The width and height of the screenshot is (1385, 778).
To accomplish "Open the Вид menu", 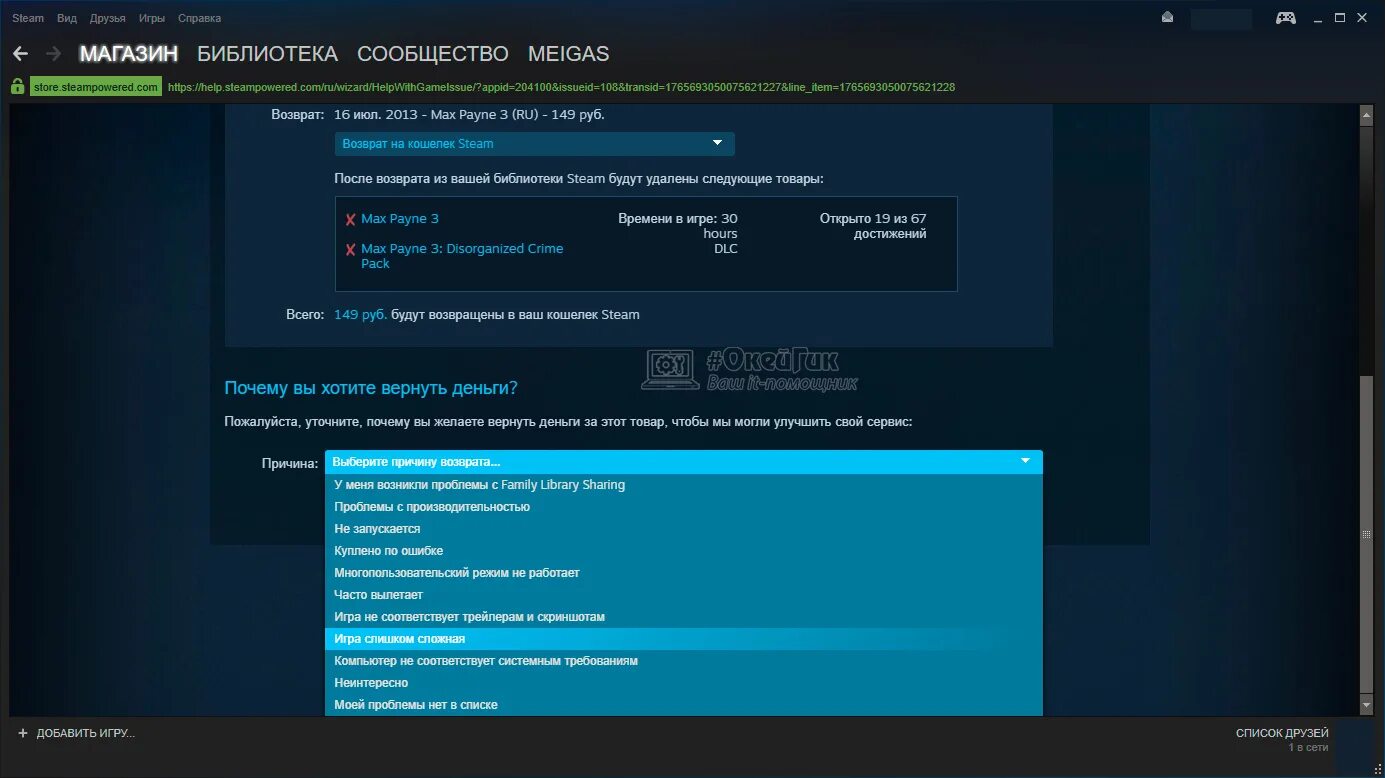I will 67,18.
